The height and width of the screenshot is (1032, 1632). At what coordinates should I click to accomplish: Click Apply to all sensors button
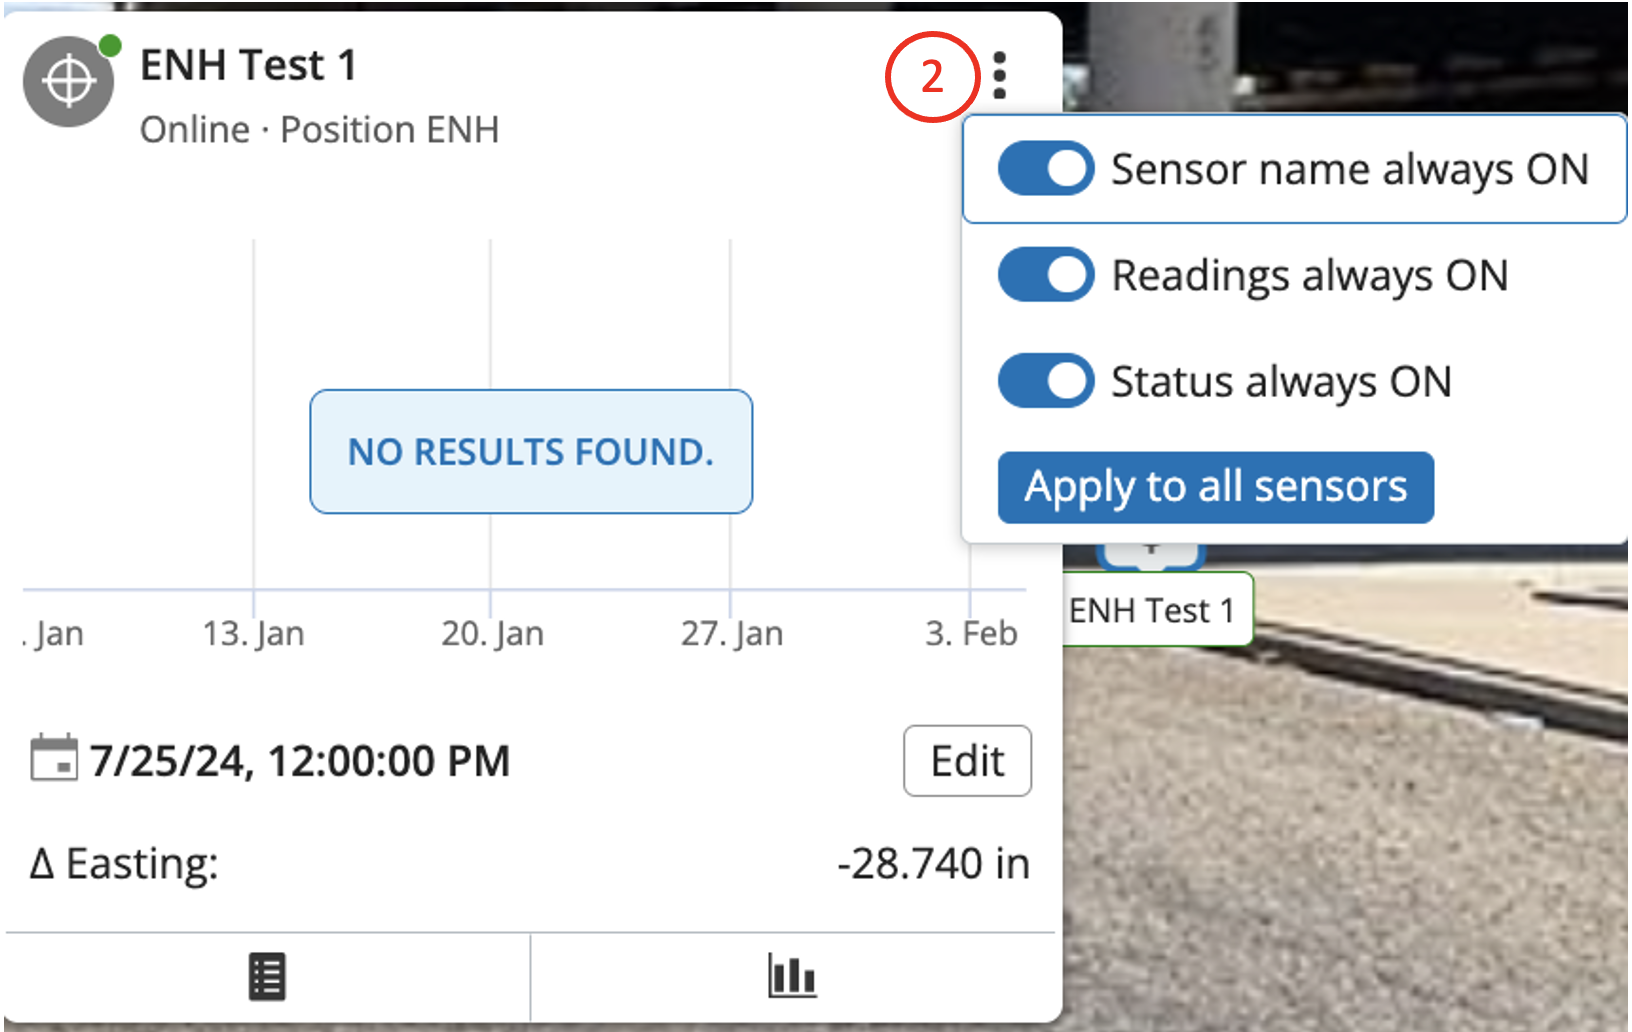1215,488
